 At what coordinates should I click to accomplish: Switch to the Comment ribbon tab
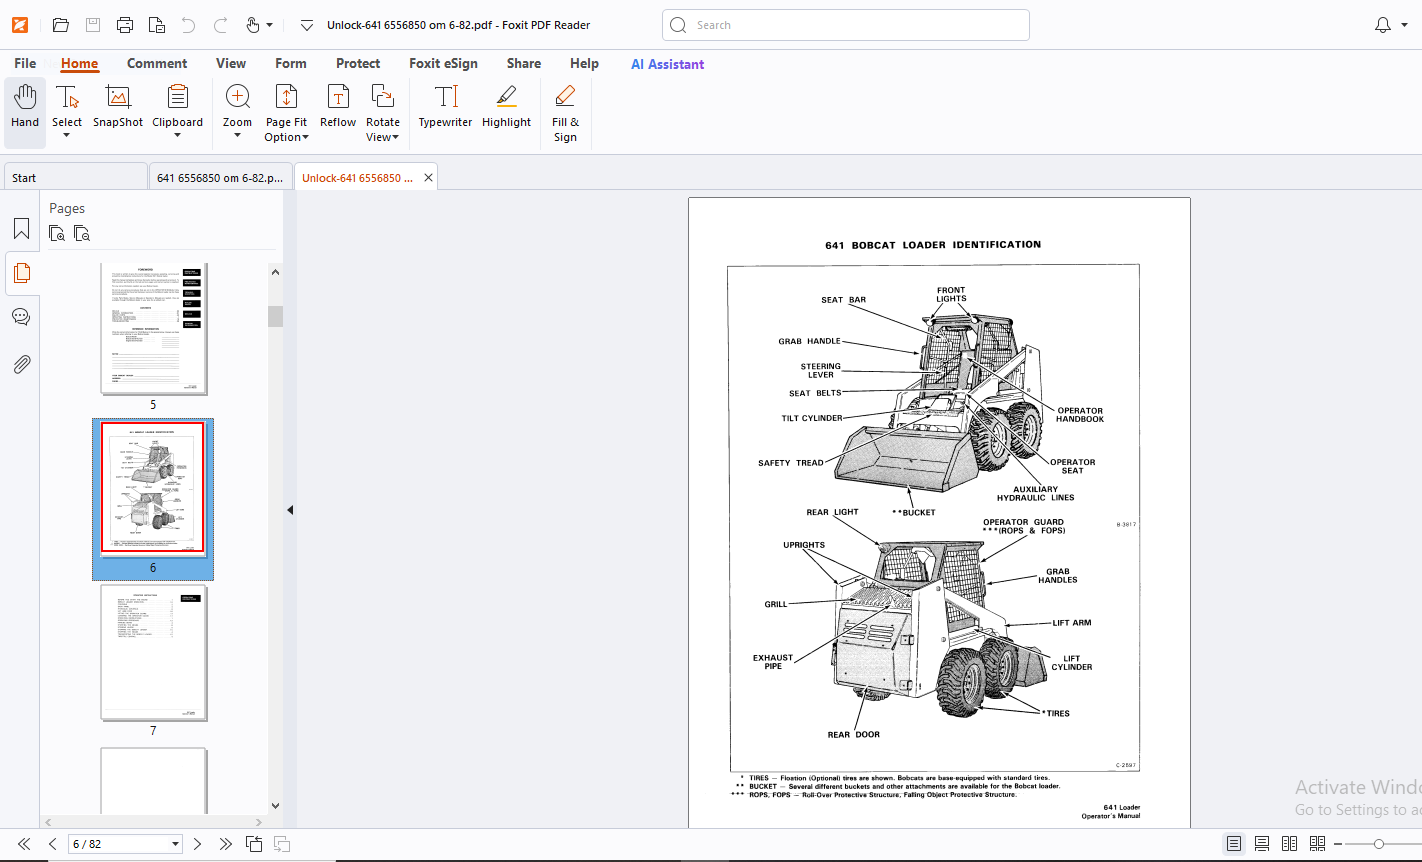157,63
